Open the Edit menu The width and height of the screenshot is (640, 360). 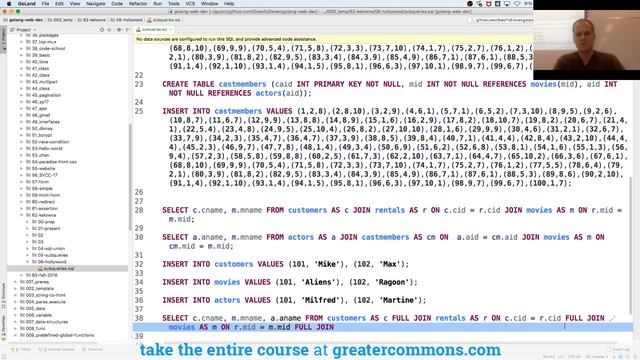pyautogui.click(x=60, y=4)
